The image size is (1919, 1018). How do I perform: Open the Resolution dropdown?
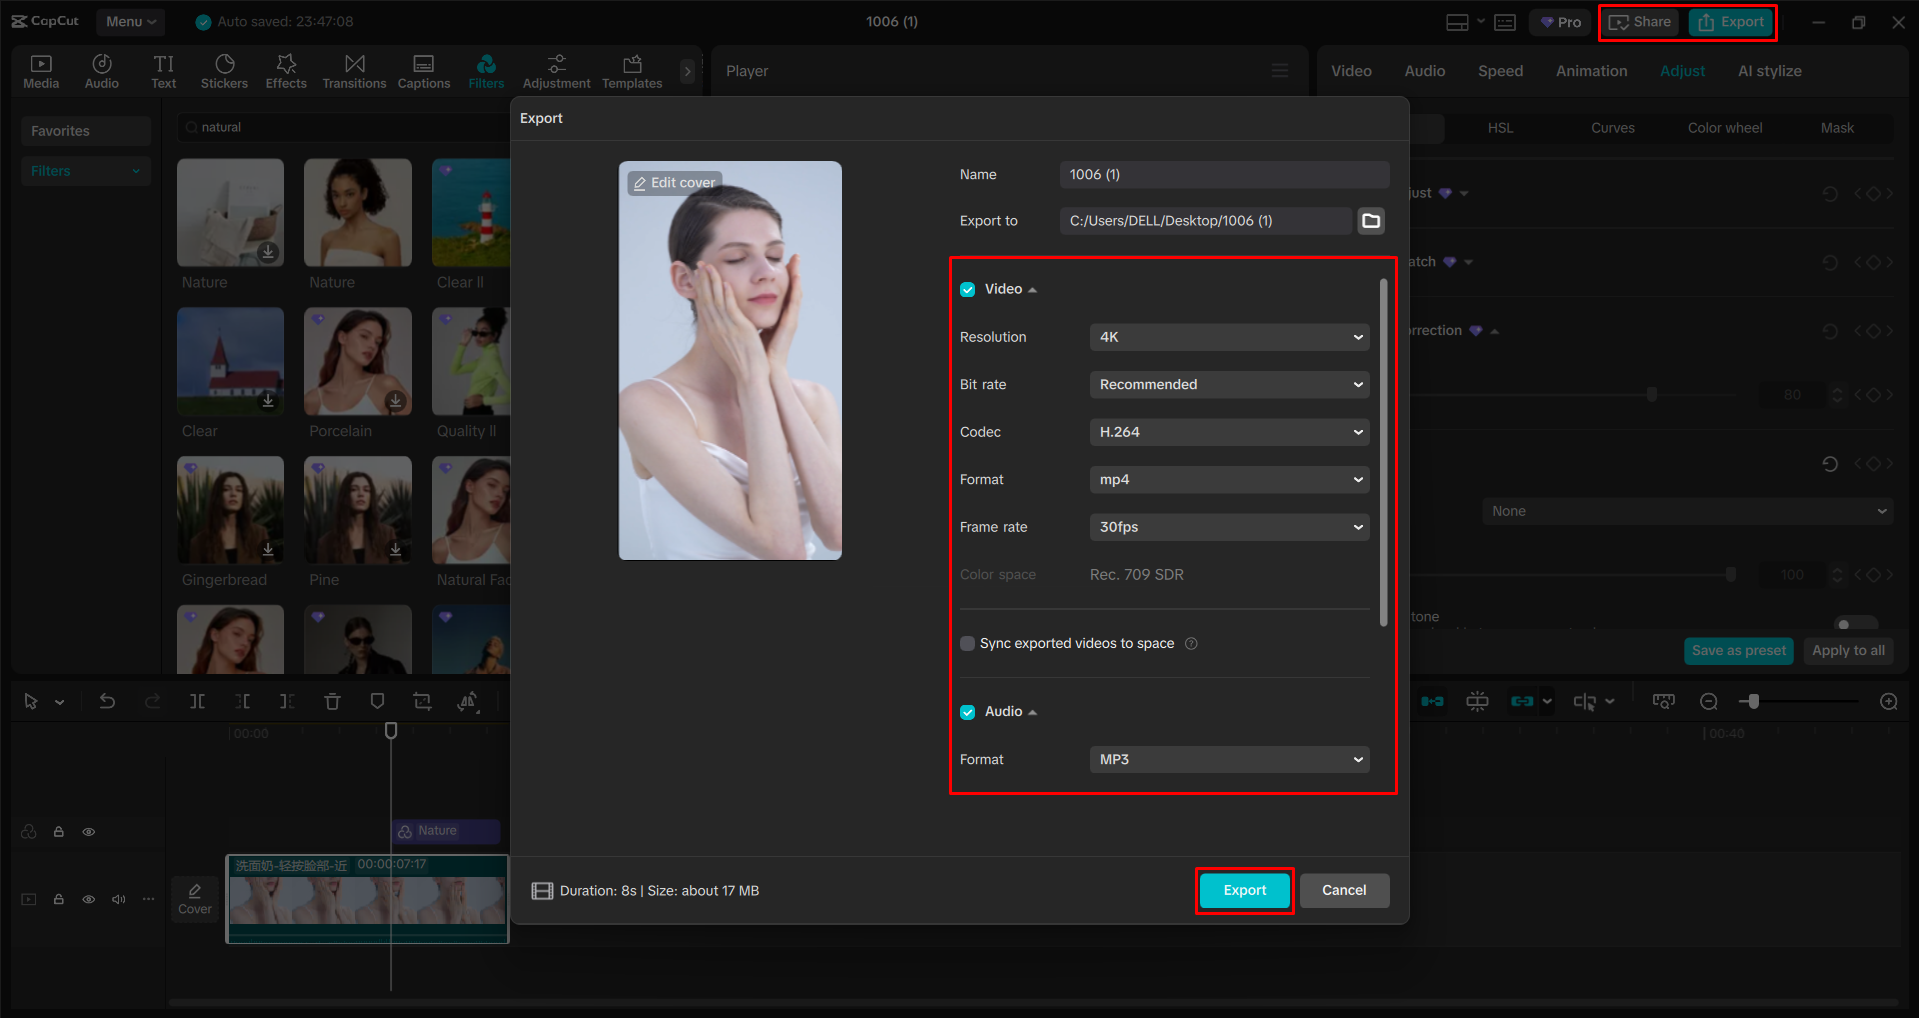1229,337
